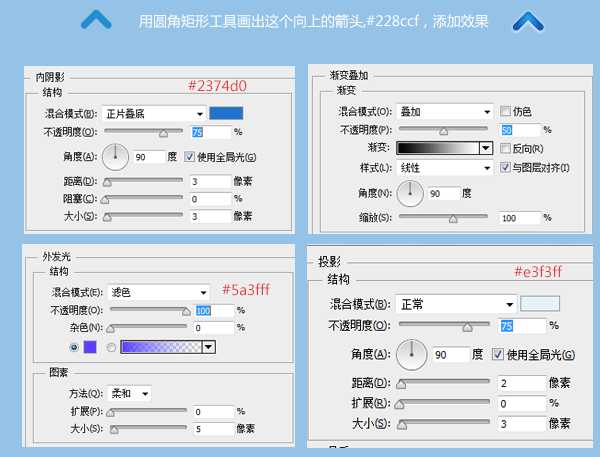600x457 pixels.
Task: Toggle the 与图层对齐 checkbox
Action: tap(505, 167)
